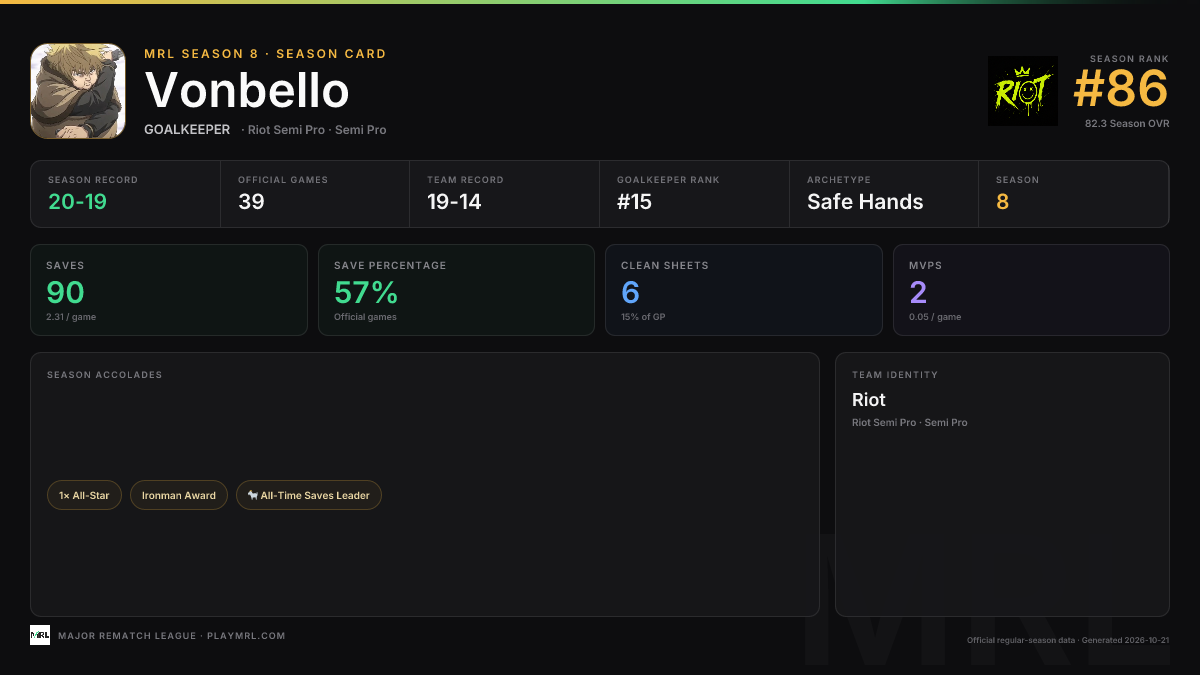
Task: Click the Safe Hands archetype cell
Action: tap(884, 194)
